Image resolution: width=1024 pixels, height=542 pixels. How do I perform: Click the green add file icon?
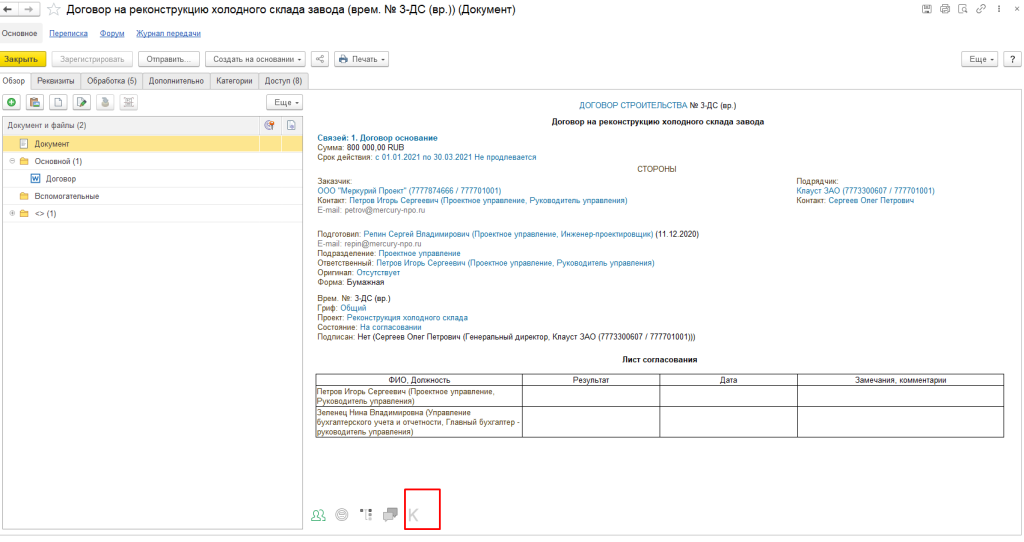pos(12,102)
